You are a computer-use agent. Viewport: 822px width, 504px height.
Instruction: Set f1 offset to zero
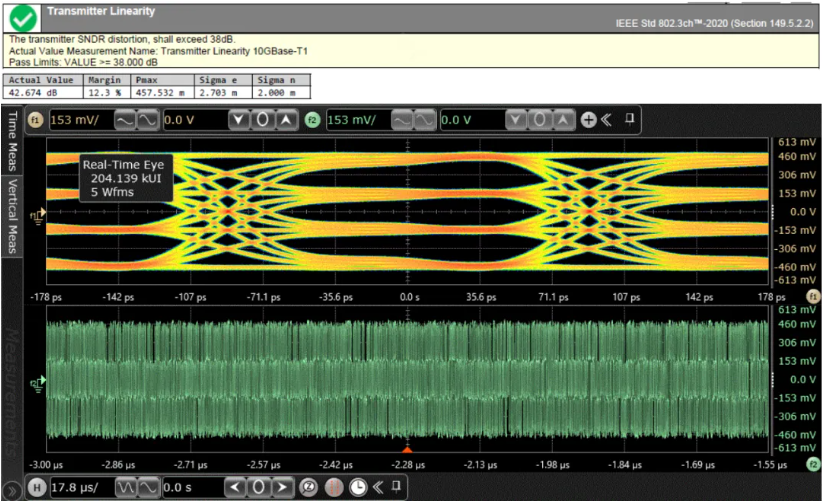[x=262, y=120]
